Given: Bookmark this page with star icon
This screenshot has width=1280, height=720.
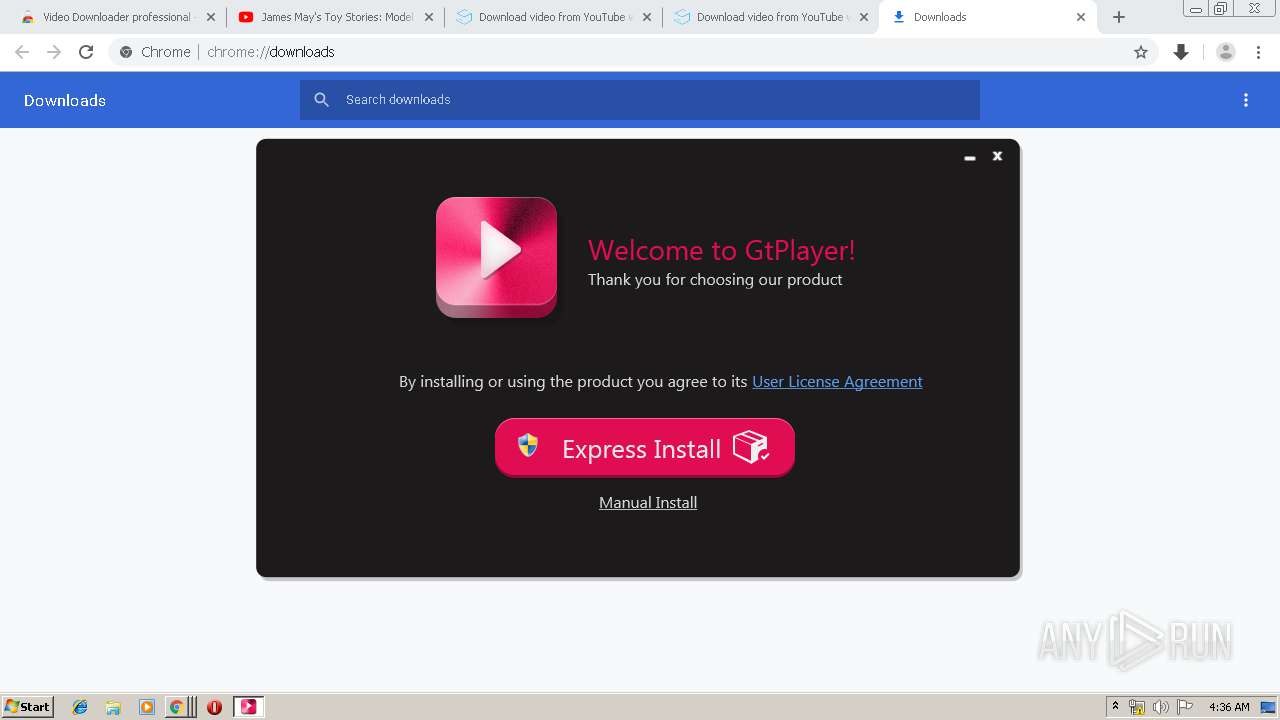Looking at the screenshot, I should point(1141,52).
